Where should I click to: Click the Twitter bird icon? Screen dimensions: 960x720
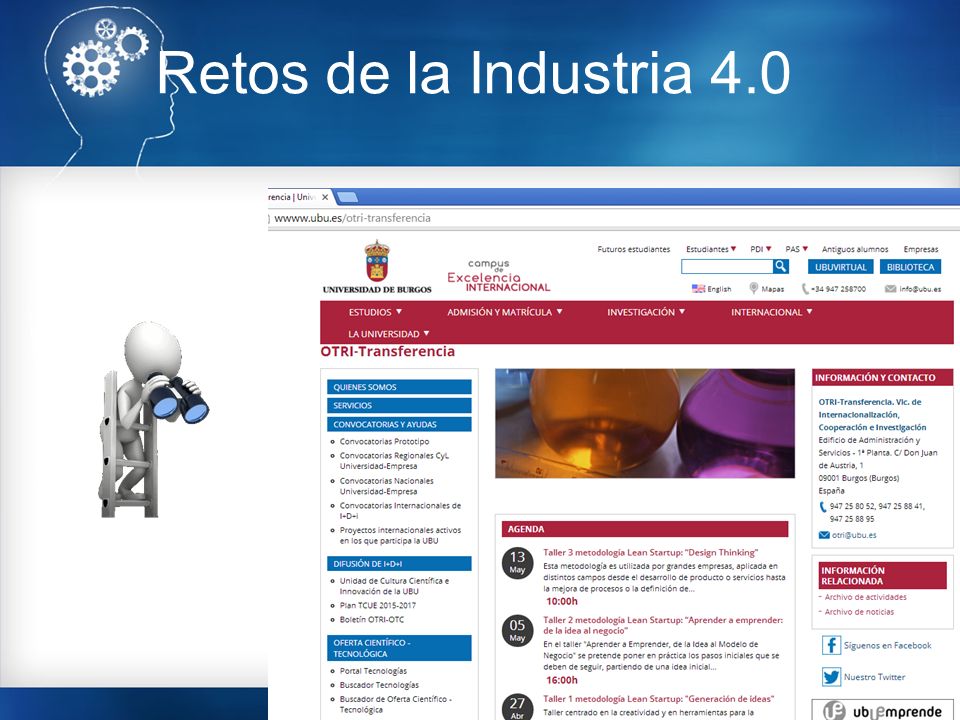(x=831, y=677)
